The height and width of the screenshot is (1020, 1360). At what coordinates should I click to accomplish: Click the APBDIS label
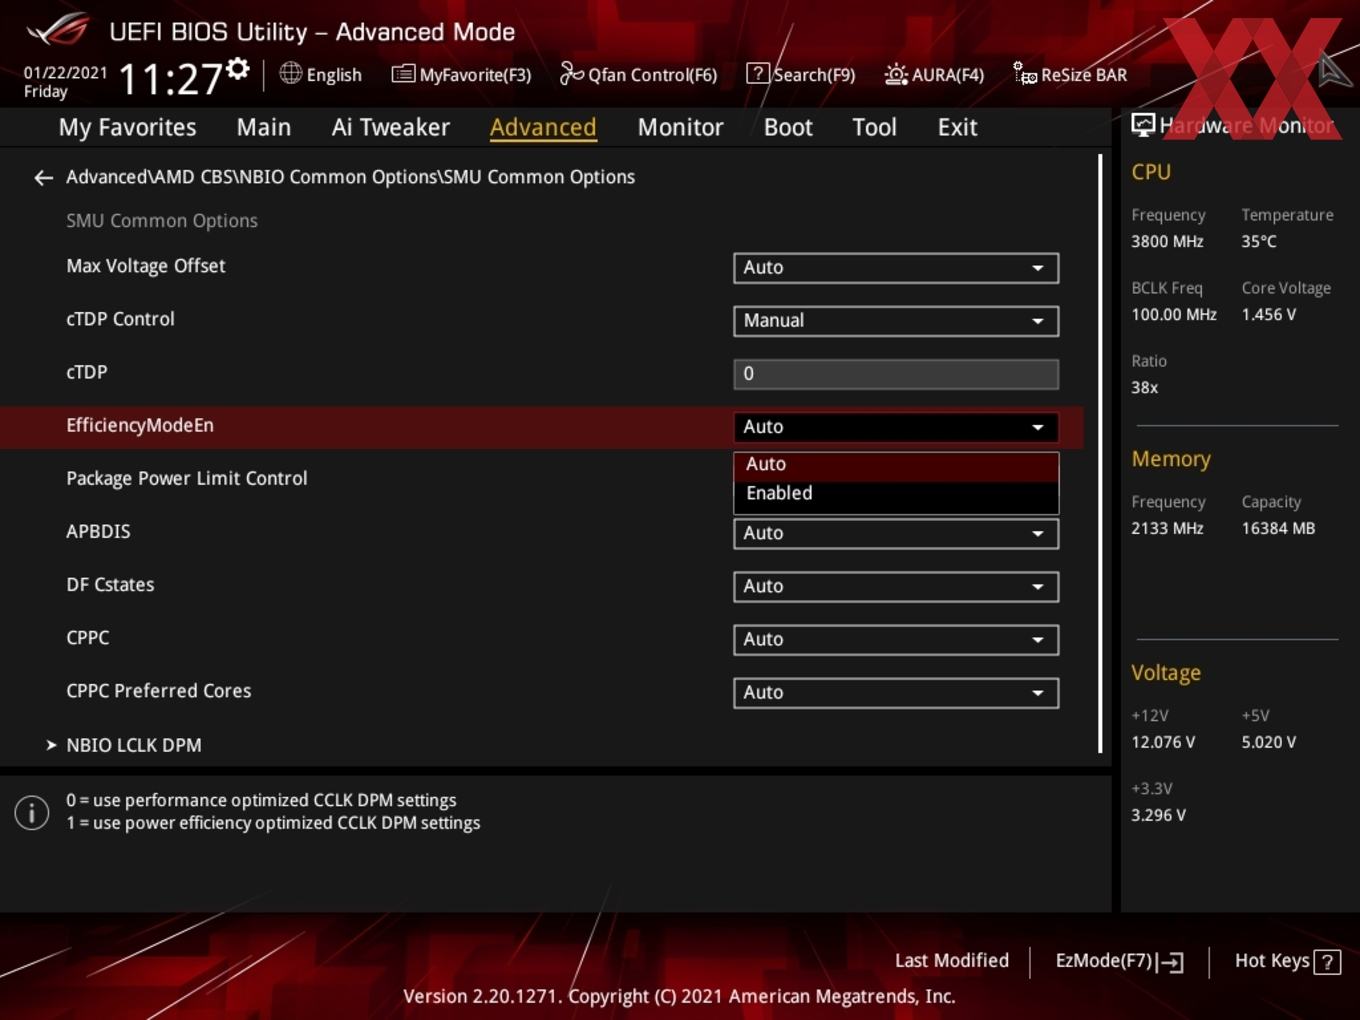[98, 531]
